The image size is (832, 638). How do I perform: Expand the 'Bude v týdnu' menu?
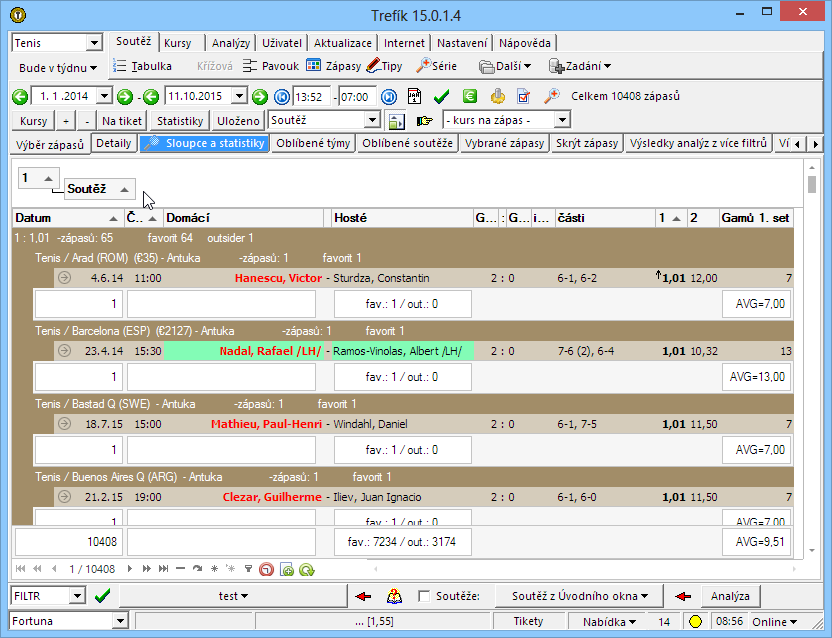[58, 67]
